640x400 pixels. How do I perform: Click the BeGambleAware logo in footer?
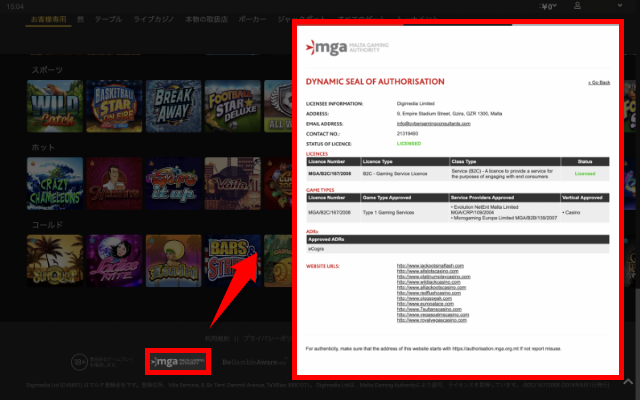pos(254,361)
